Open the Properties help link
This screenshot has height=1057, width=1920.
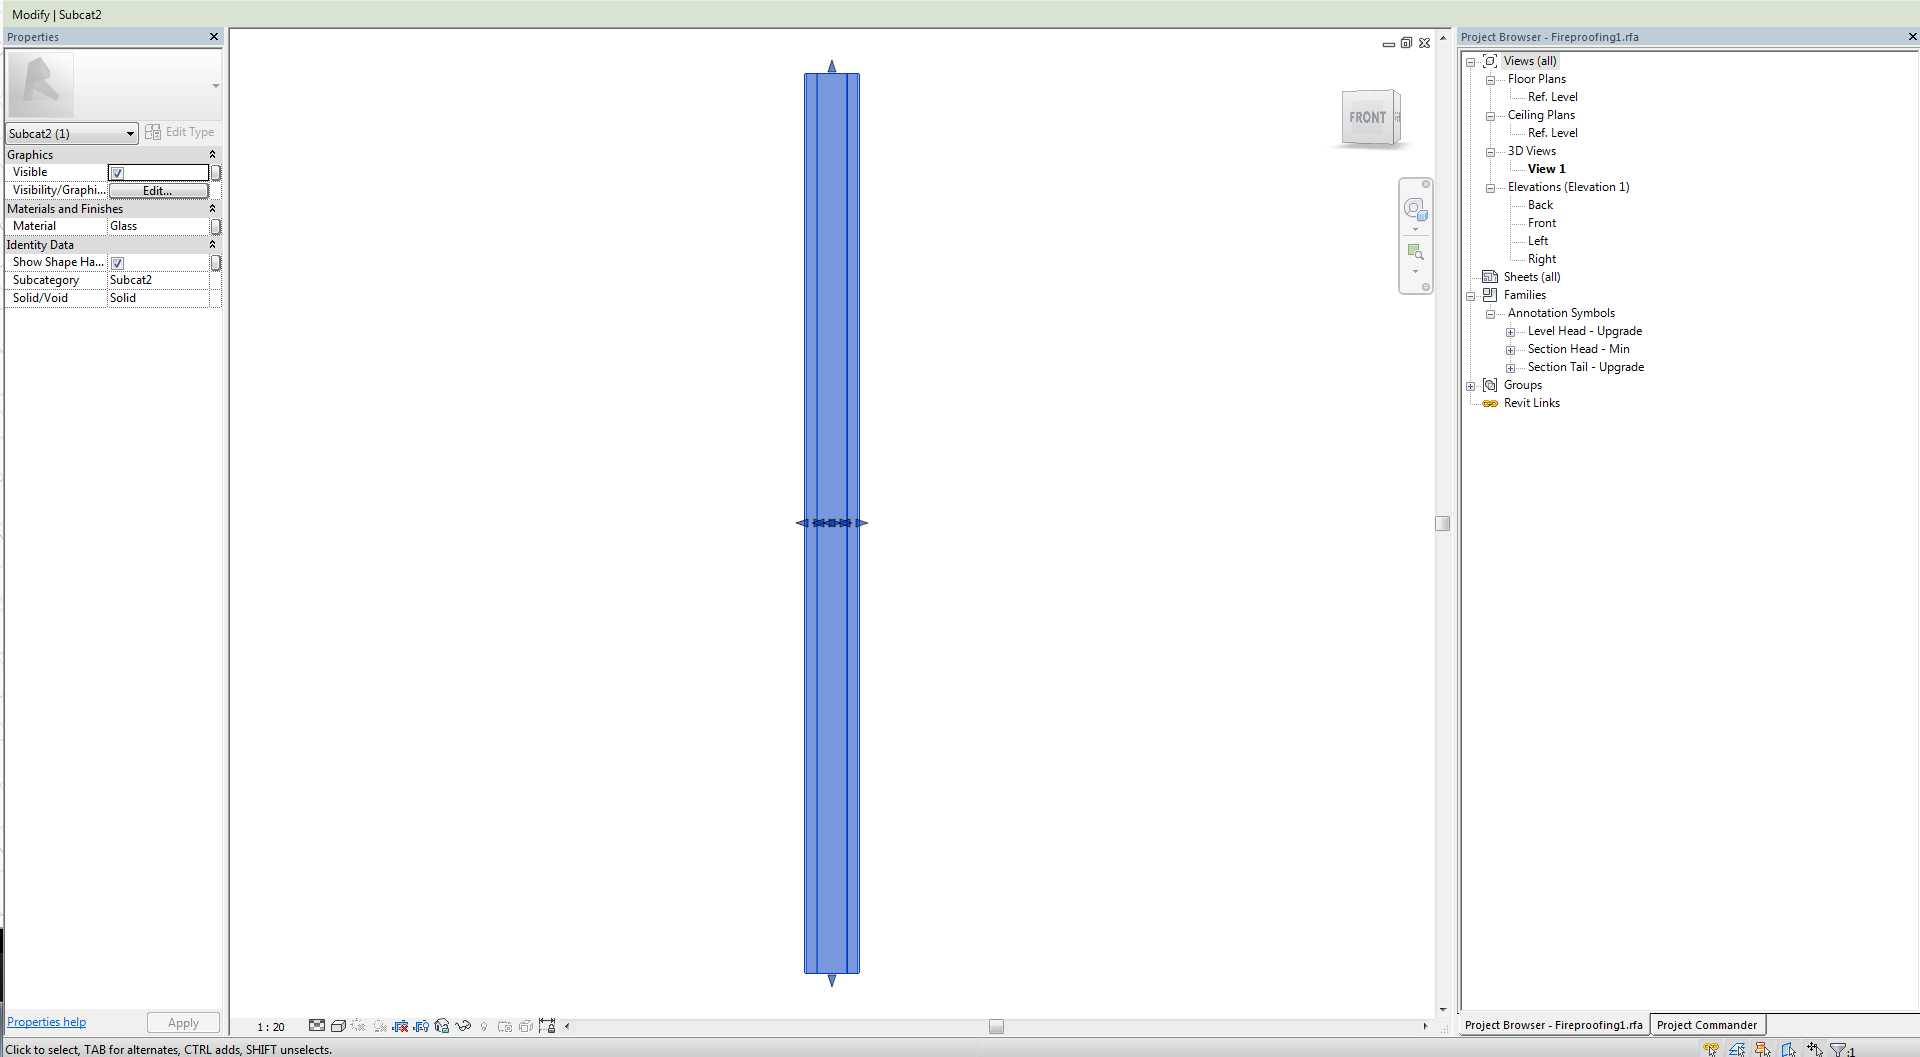46,1021
